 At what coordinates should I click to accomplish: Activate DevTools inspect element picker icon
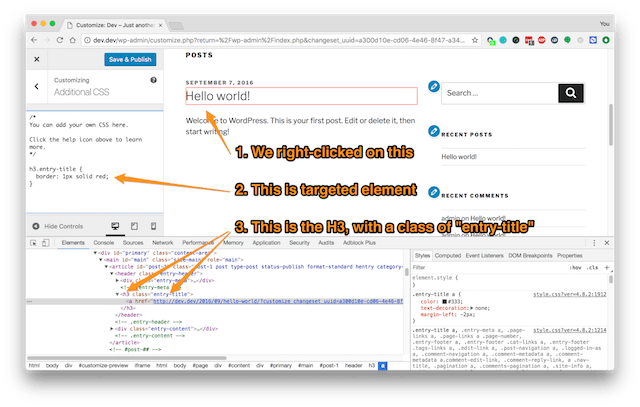(33, 243)
